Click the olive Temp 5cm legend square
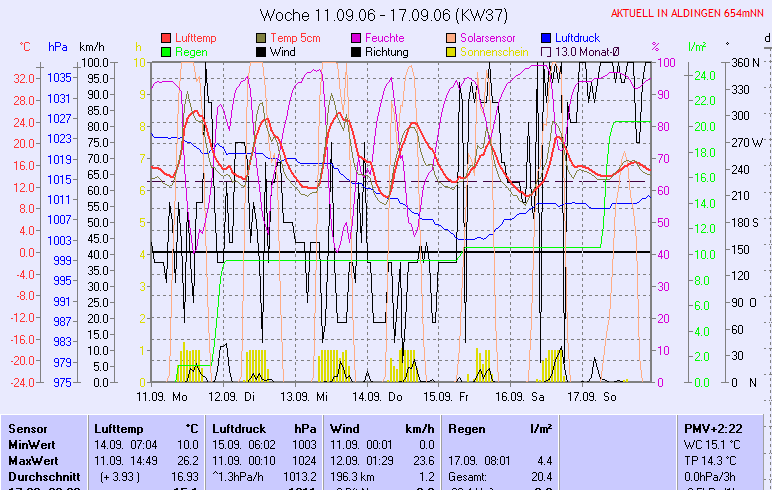Image resolution: width=772 pixels, height=490 pixels. point(262,38)
